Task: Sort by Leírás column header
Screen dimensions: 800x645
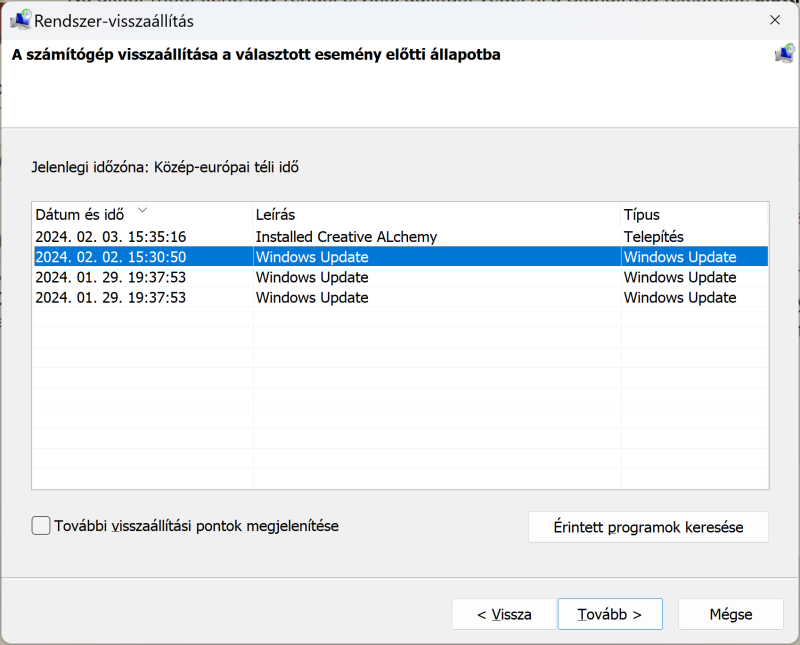Action: tap(275, 215)
